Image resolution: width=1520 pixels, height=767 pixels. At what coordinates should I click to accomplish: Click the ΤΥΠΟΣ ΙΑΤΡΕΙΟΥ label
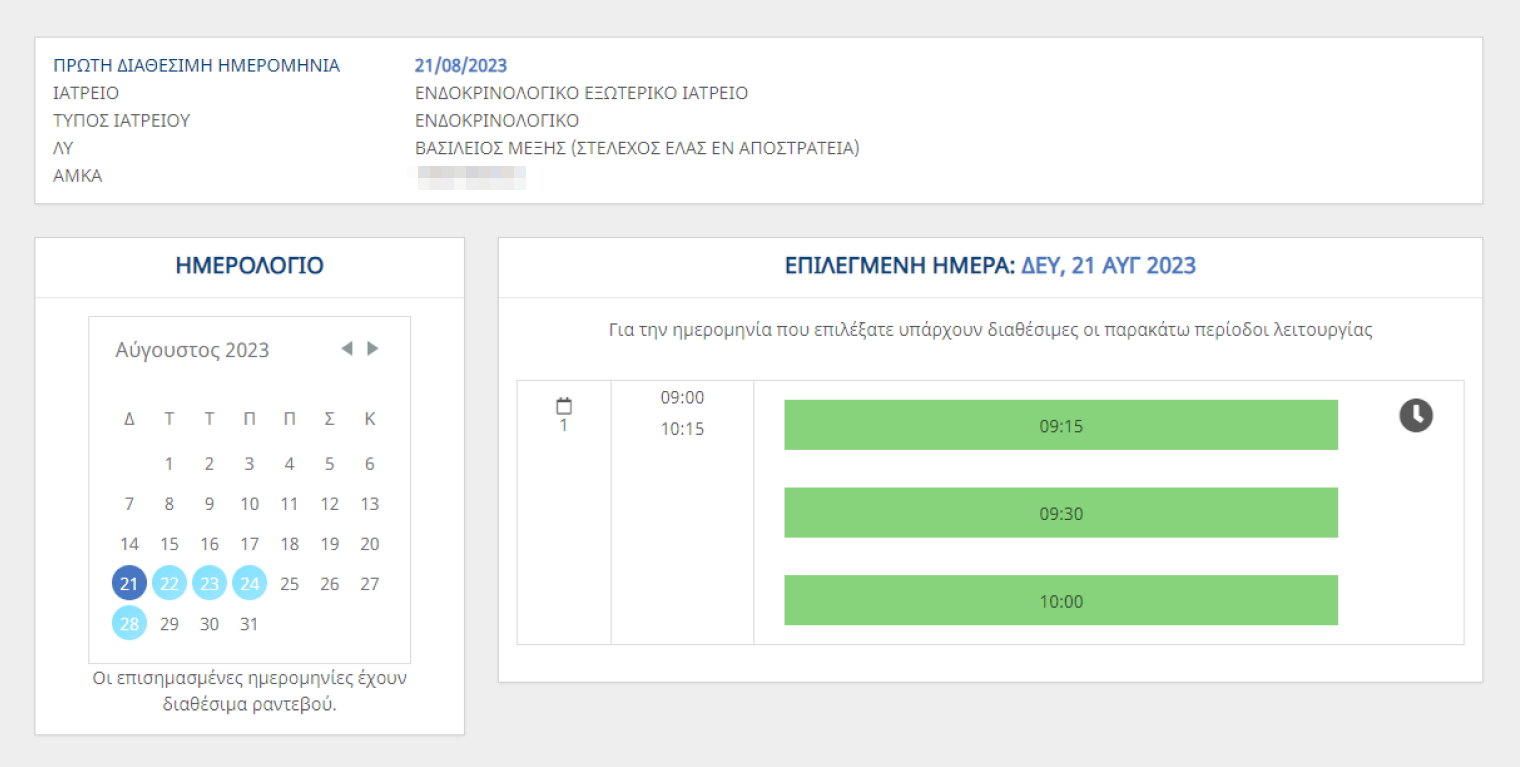[x=121, y=121]
